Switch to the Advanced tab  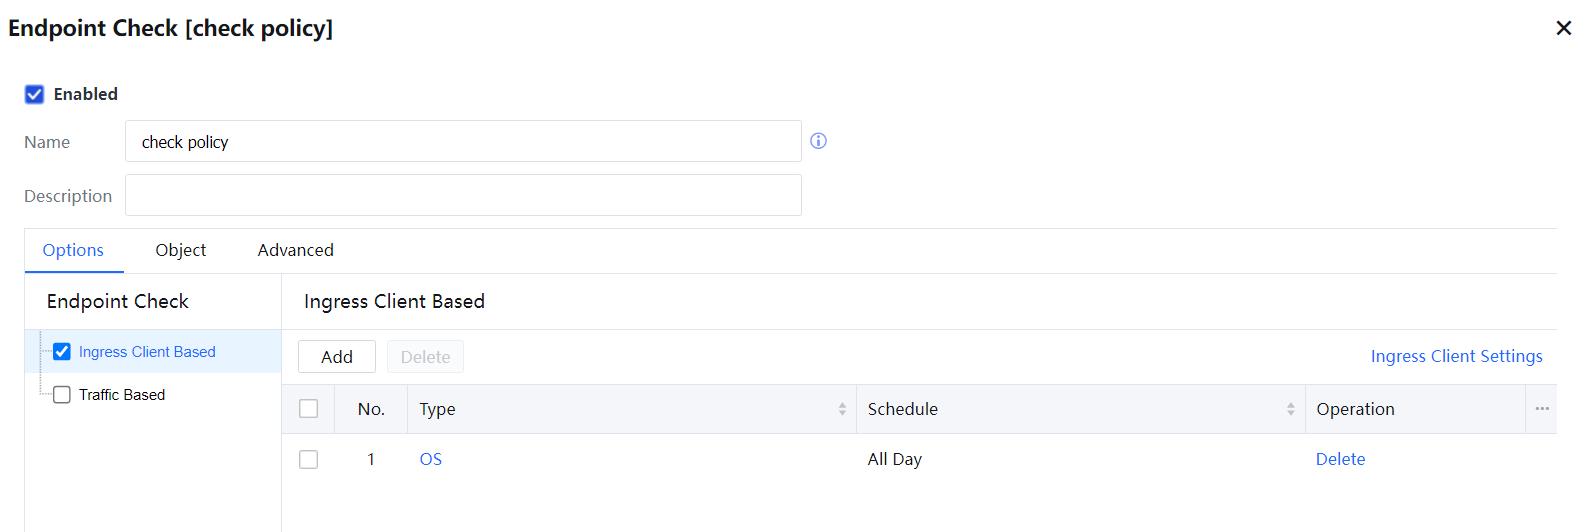click(296, 250)
